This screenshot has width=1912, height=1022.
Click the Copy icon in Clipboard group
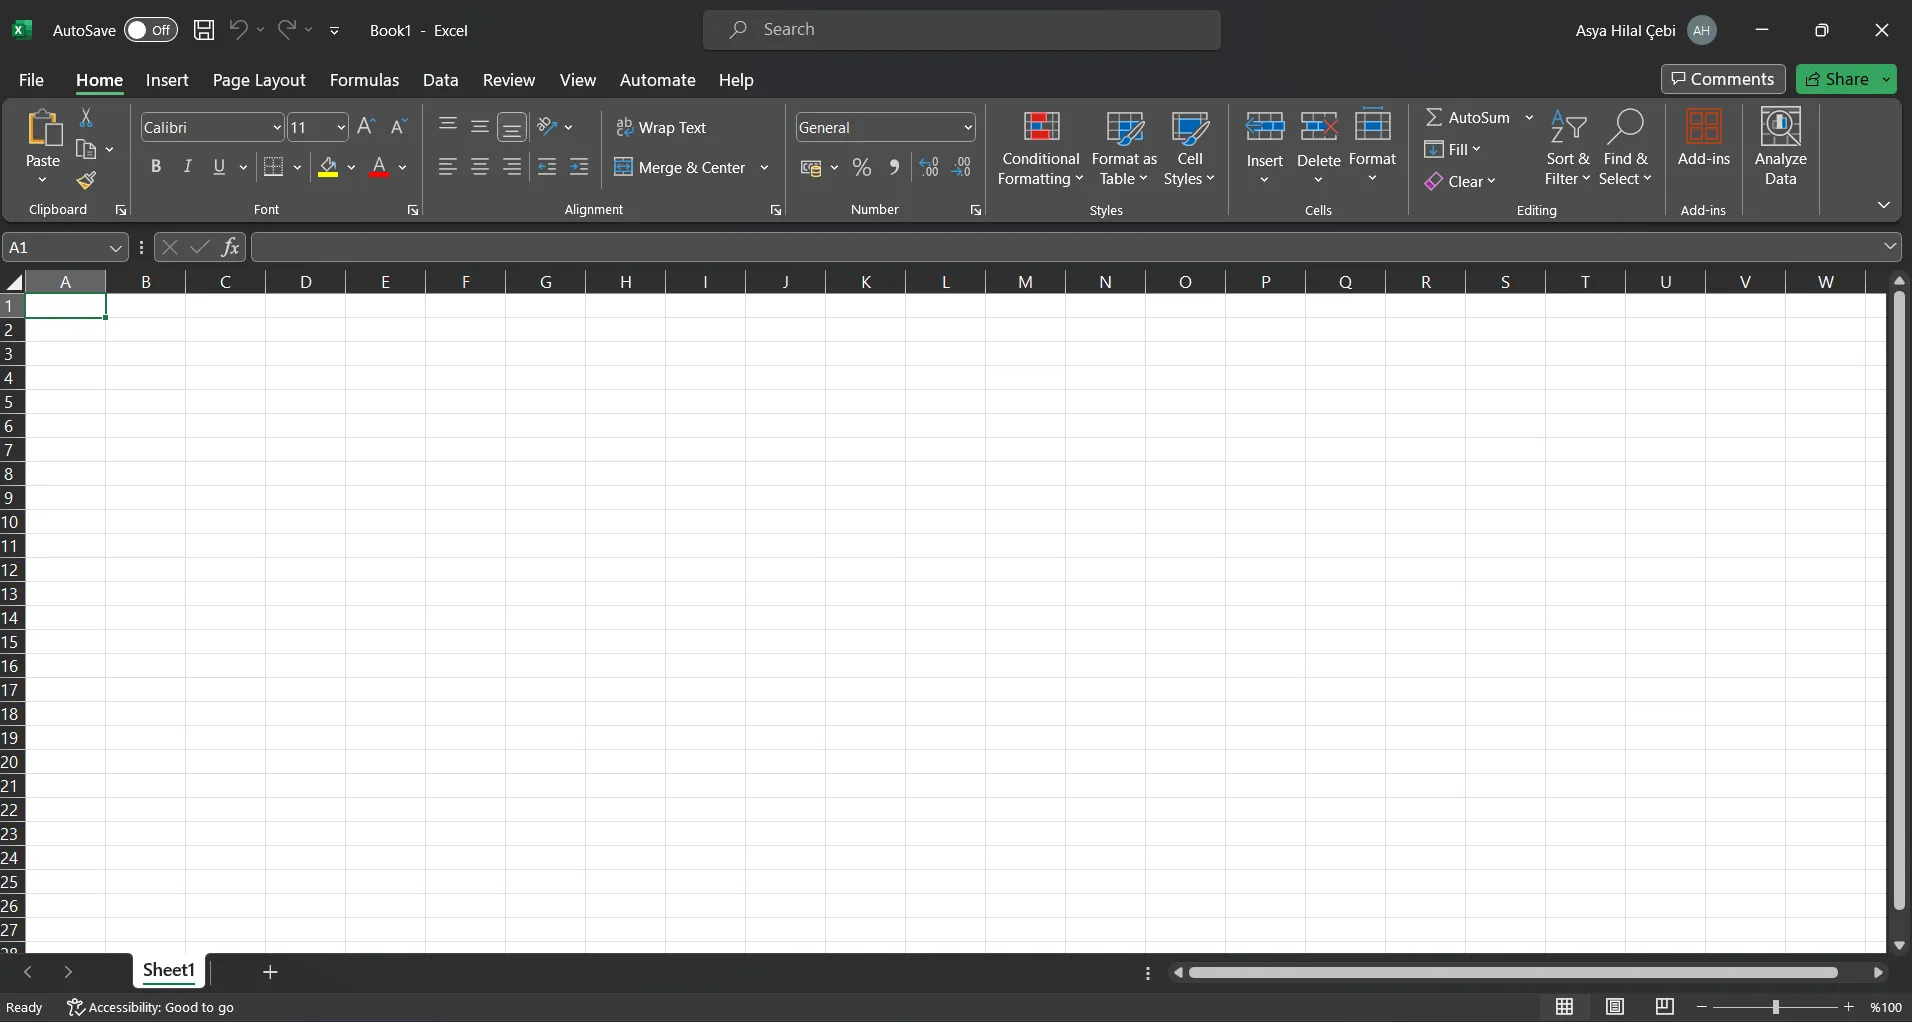point(87,150)
